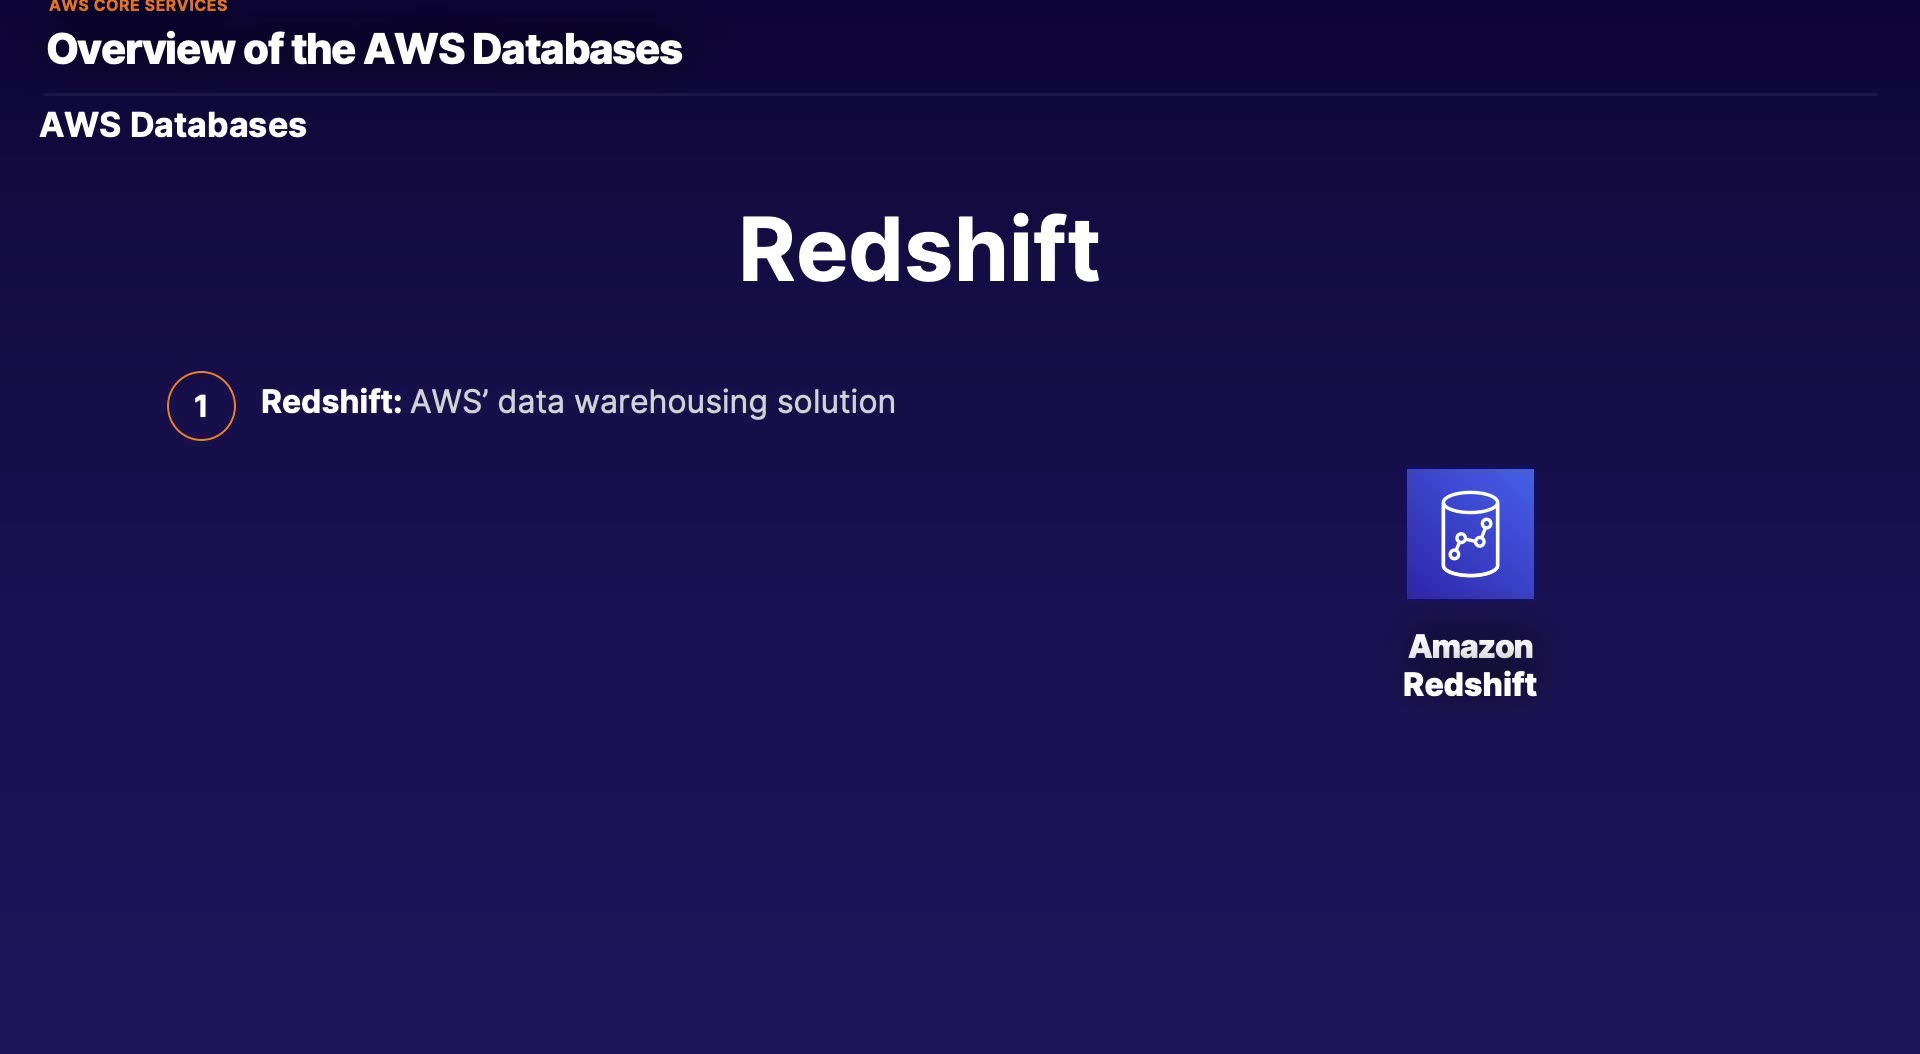Click the word CORE in the orange header
Screen dimensions: 1920x1054
pos(116,6)
